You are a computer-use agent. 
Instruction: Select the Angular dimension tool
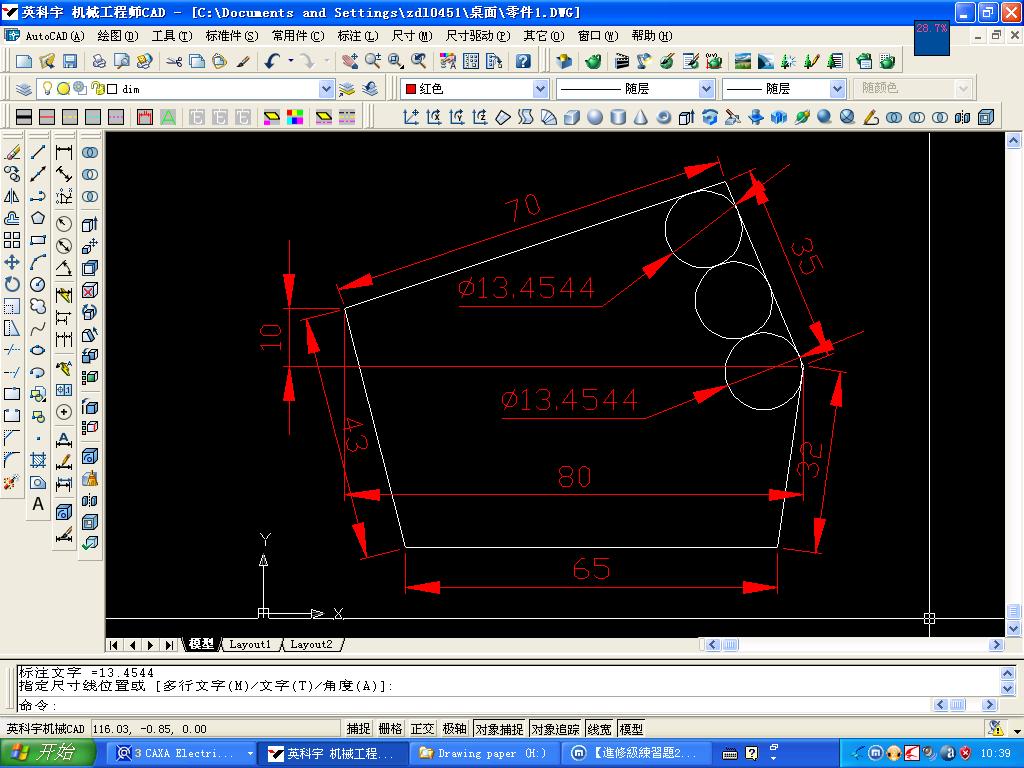(64, 268)
